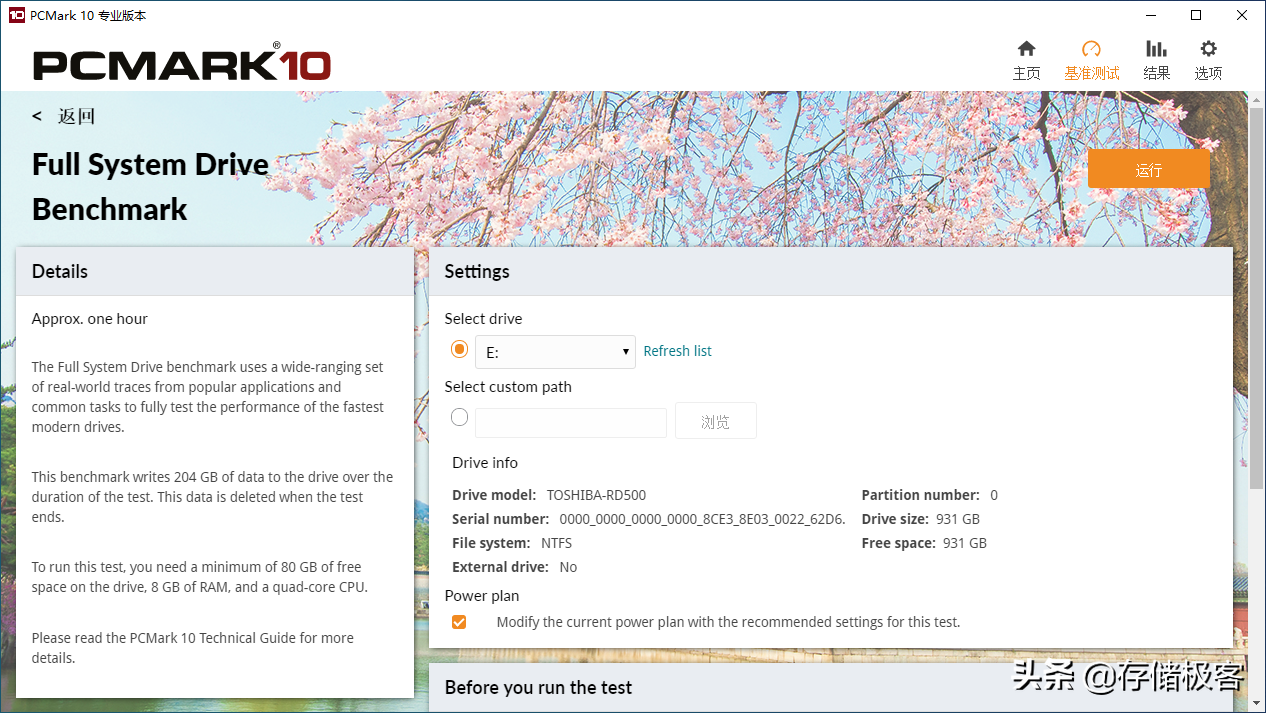Click the PCMark 10 title bar app icon
The image size is (1266, 713).
[16, 15]
